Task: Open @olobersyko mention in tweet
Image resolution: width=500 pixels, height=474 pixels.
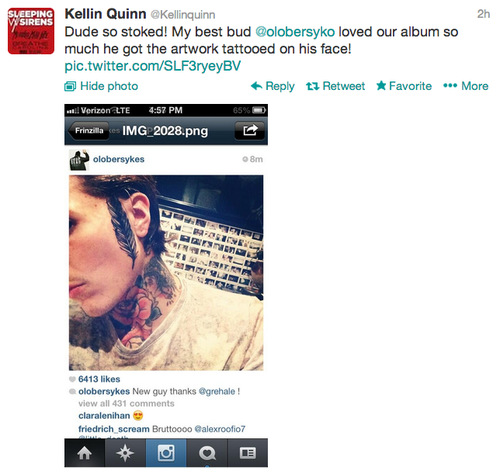Action: coord(295,32)
